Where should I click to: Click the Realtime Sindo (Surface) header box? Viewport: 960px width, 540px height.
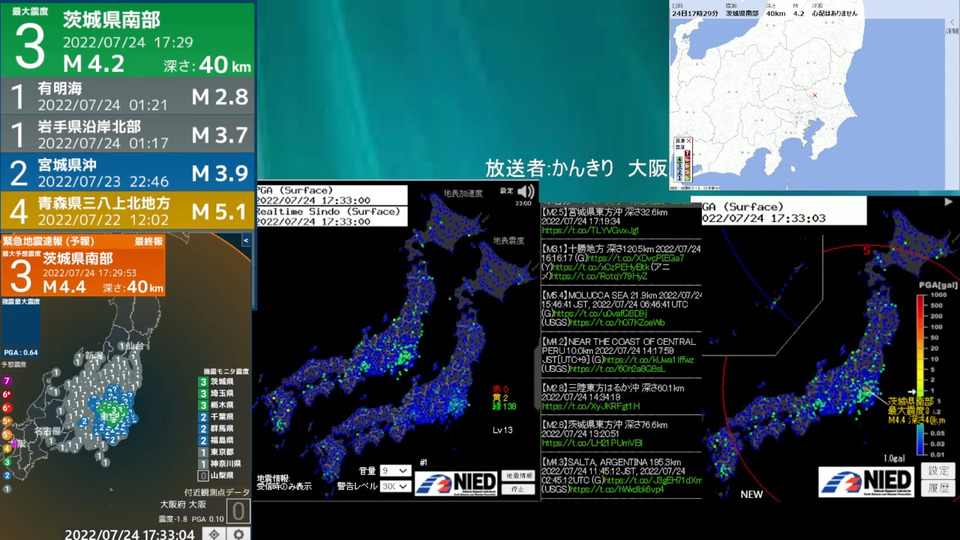coord(331,216)
